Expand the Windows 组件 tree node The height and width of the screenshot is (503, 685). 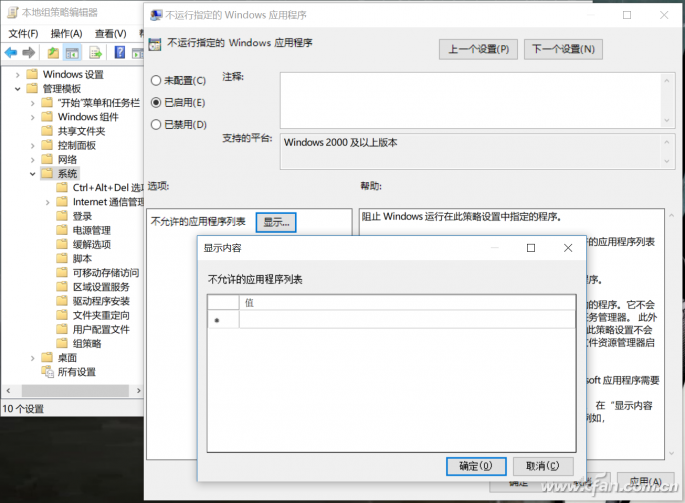(32, 117)
